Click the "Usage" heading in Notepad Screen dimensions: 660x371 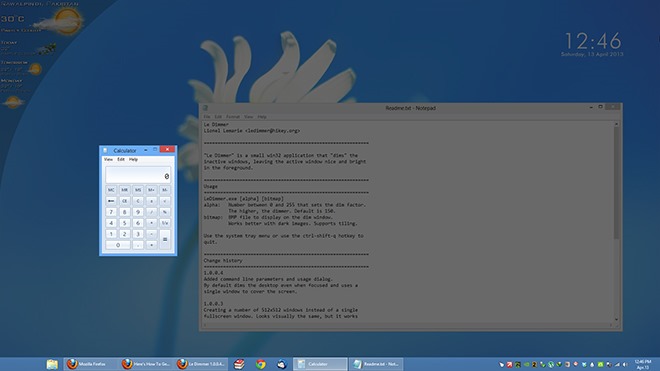pyautogui.click(x=211, y=186)
